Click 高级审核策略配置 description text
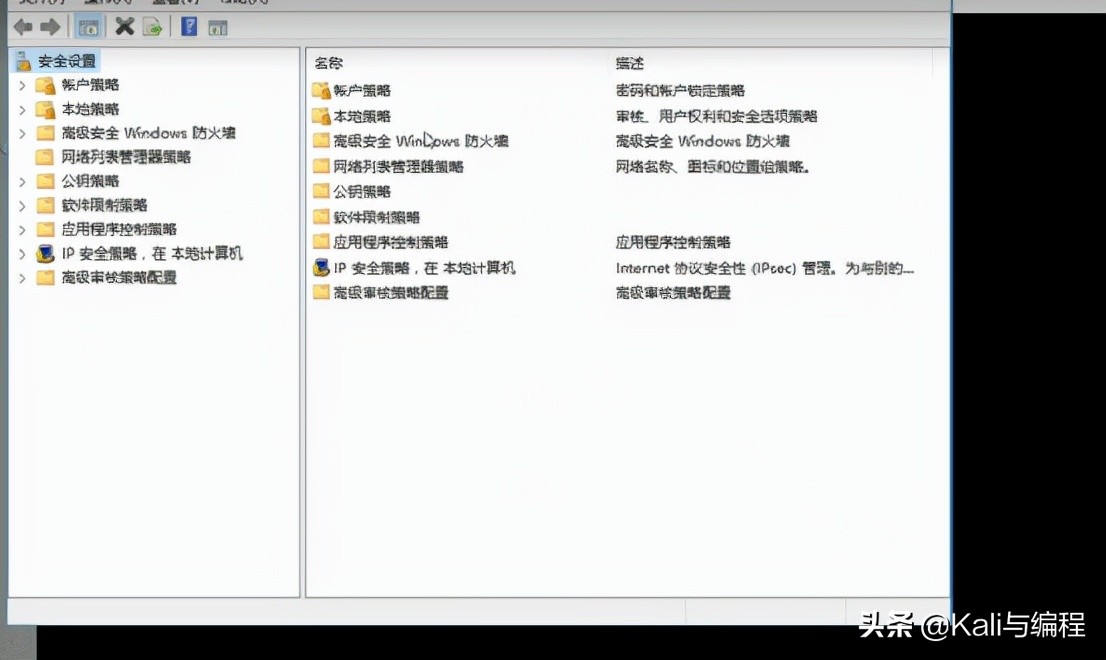 point(673,292)
